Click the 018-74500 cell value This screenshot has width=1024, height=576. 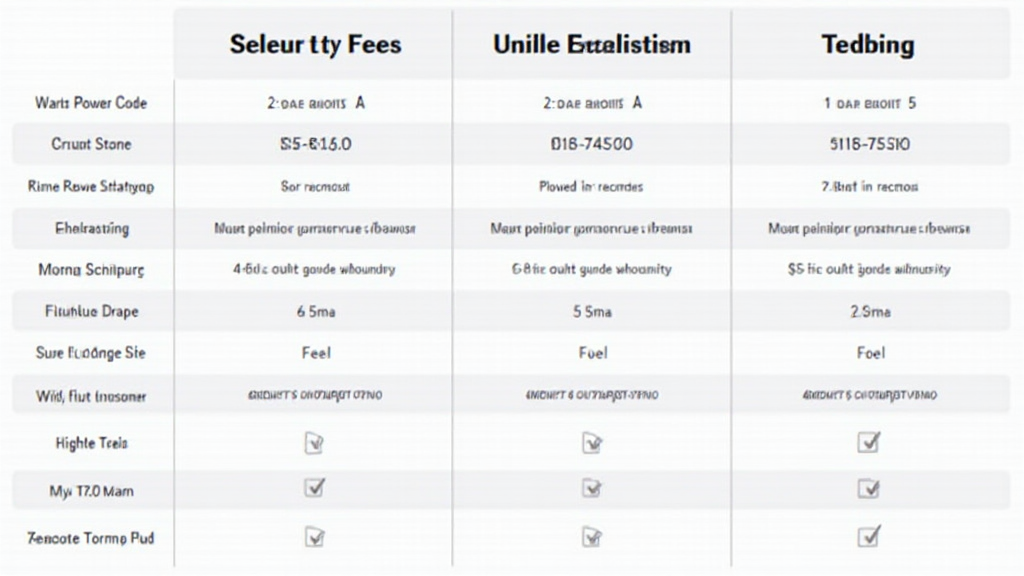tap(591, 144)
